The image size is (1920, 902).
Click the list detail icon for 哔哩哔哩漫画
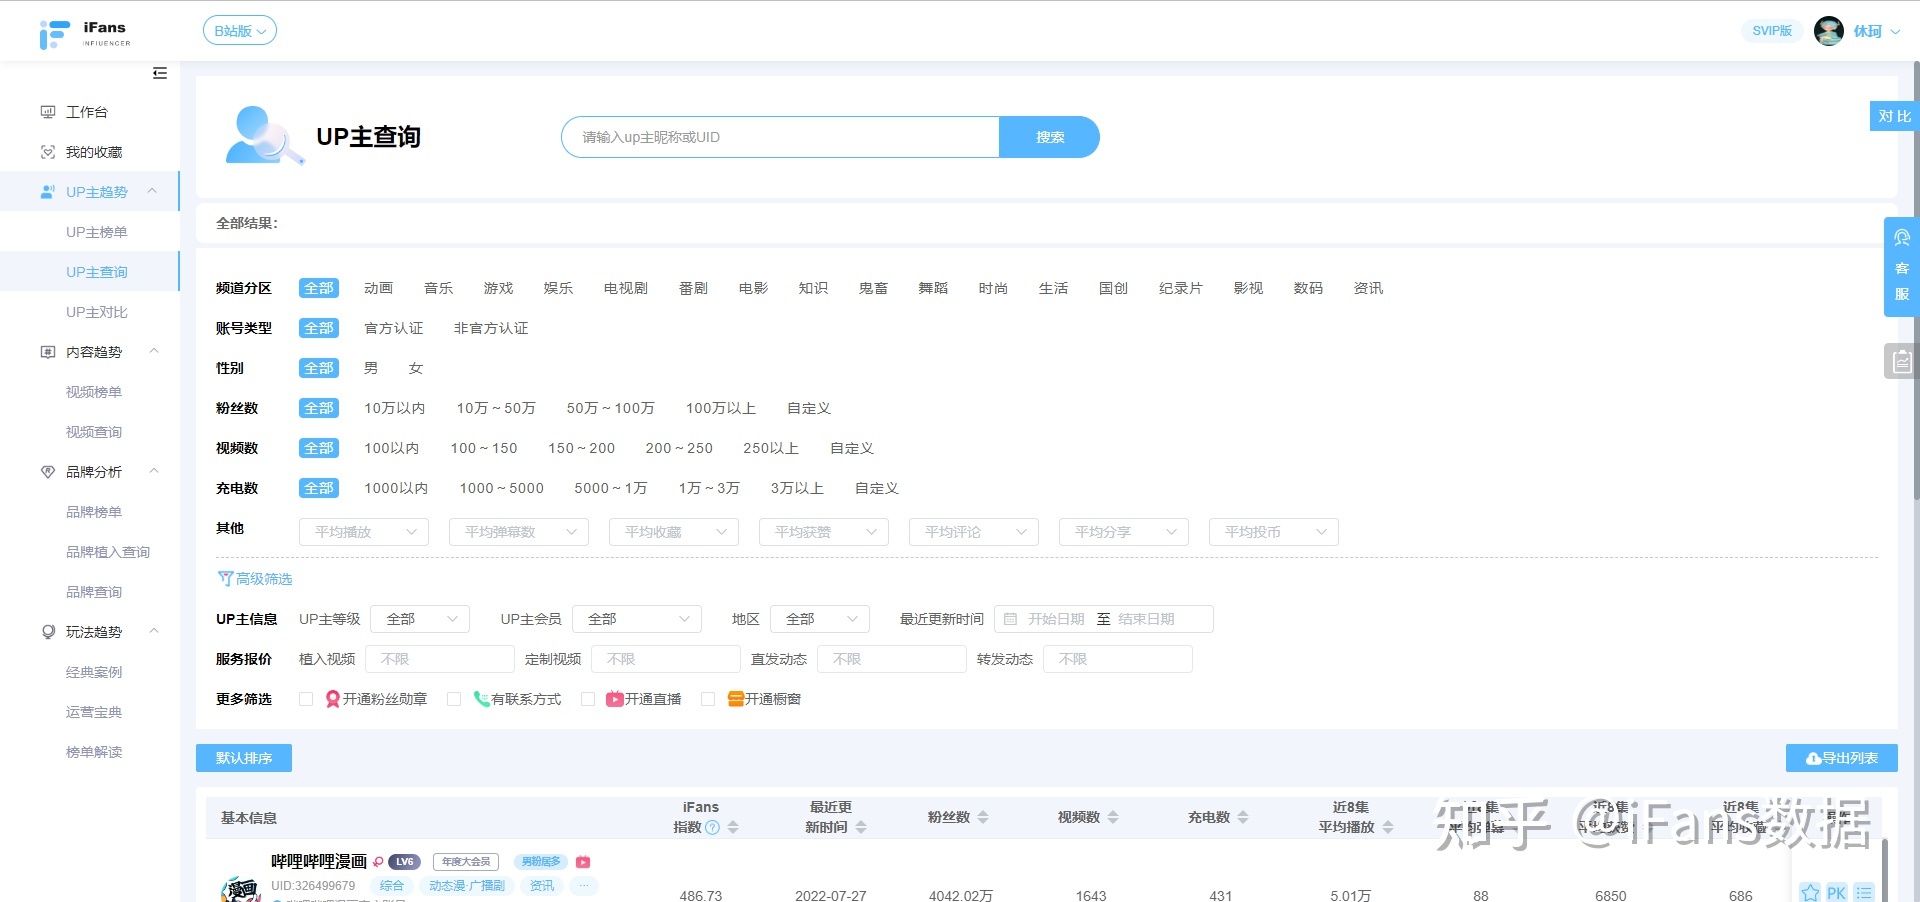1864,893
